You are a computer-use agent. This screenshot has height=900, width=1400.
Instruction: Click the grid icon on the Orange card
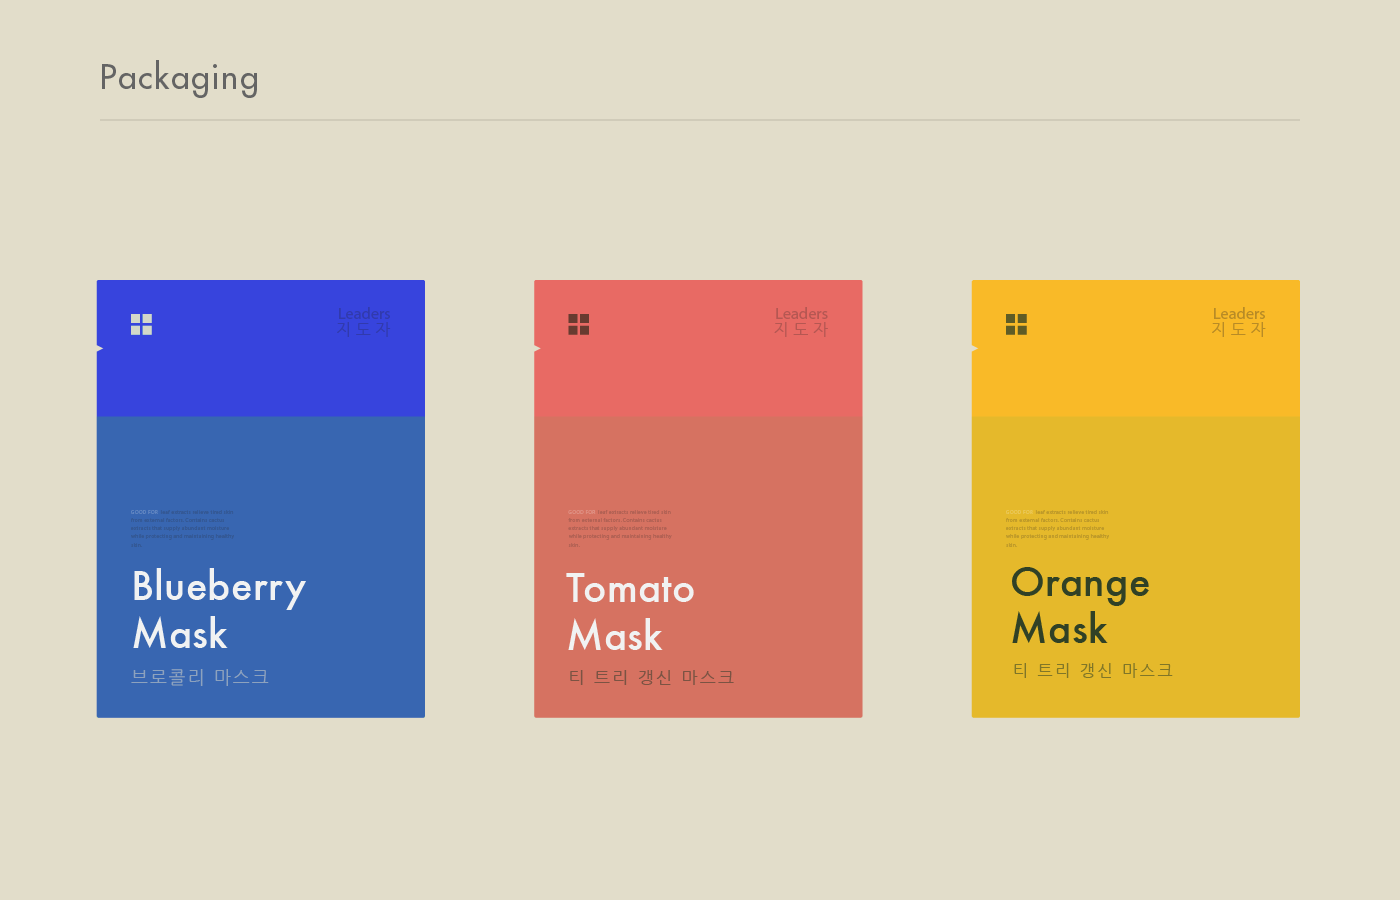point(1016,324)
